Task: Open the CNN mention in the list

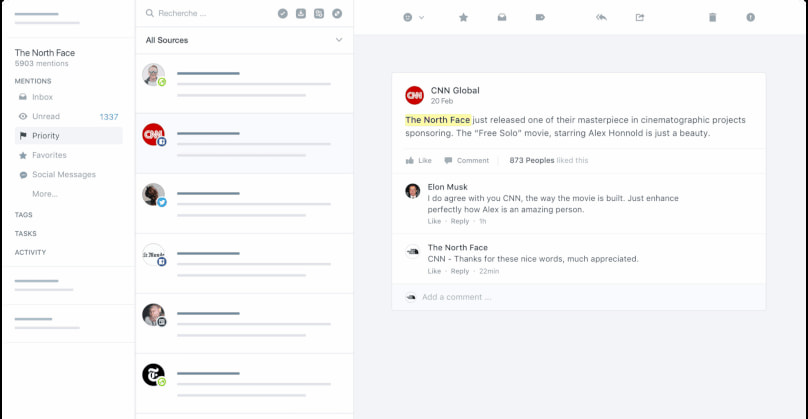Action: tap(244, 143)
